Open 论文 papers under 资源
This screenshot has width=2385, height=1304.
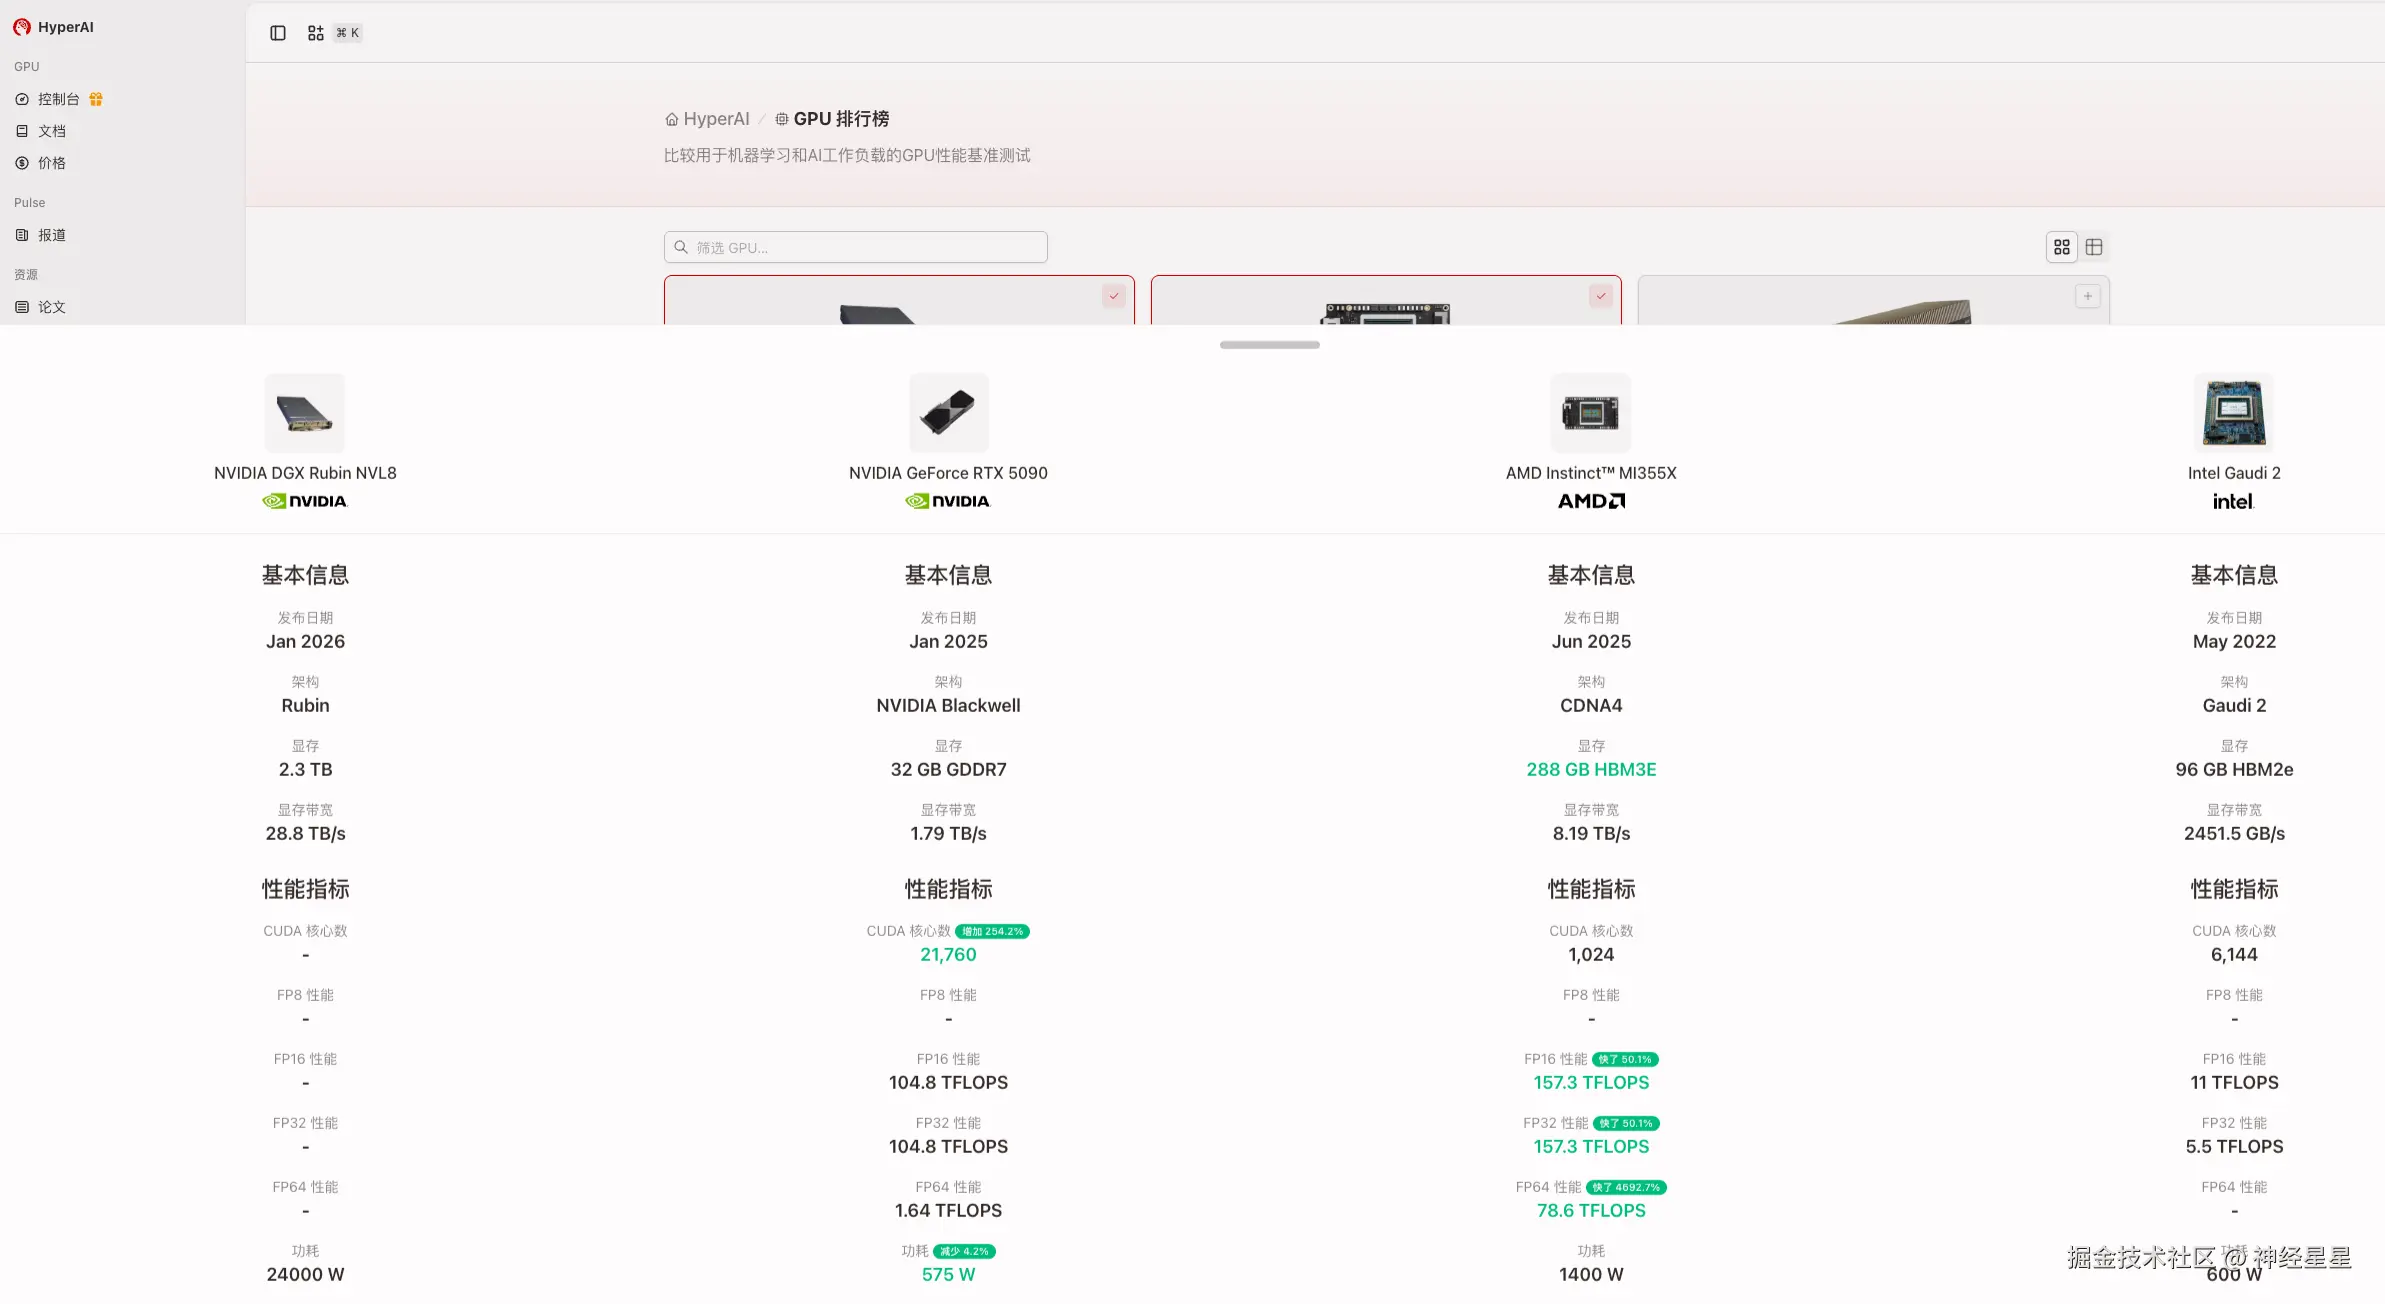(52, 307)
